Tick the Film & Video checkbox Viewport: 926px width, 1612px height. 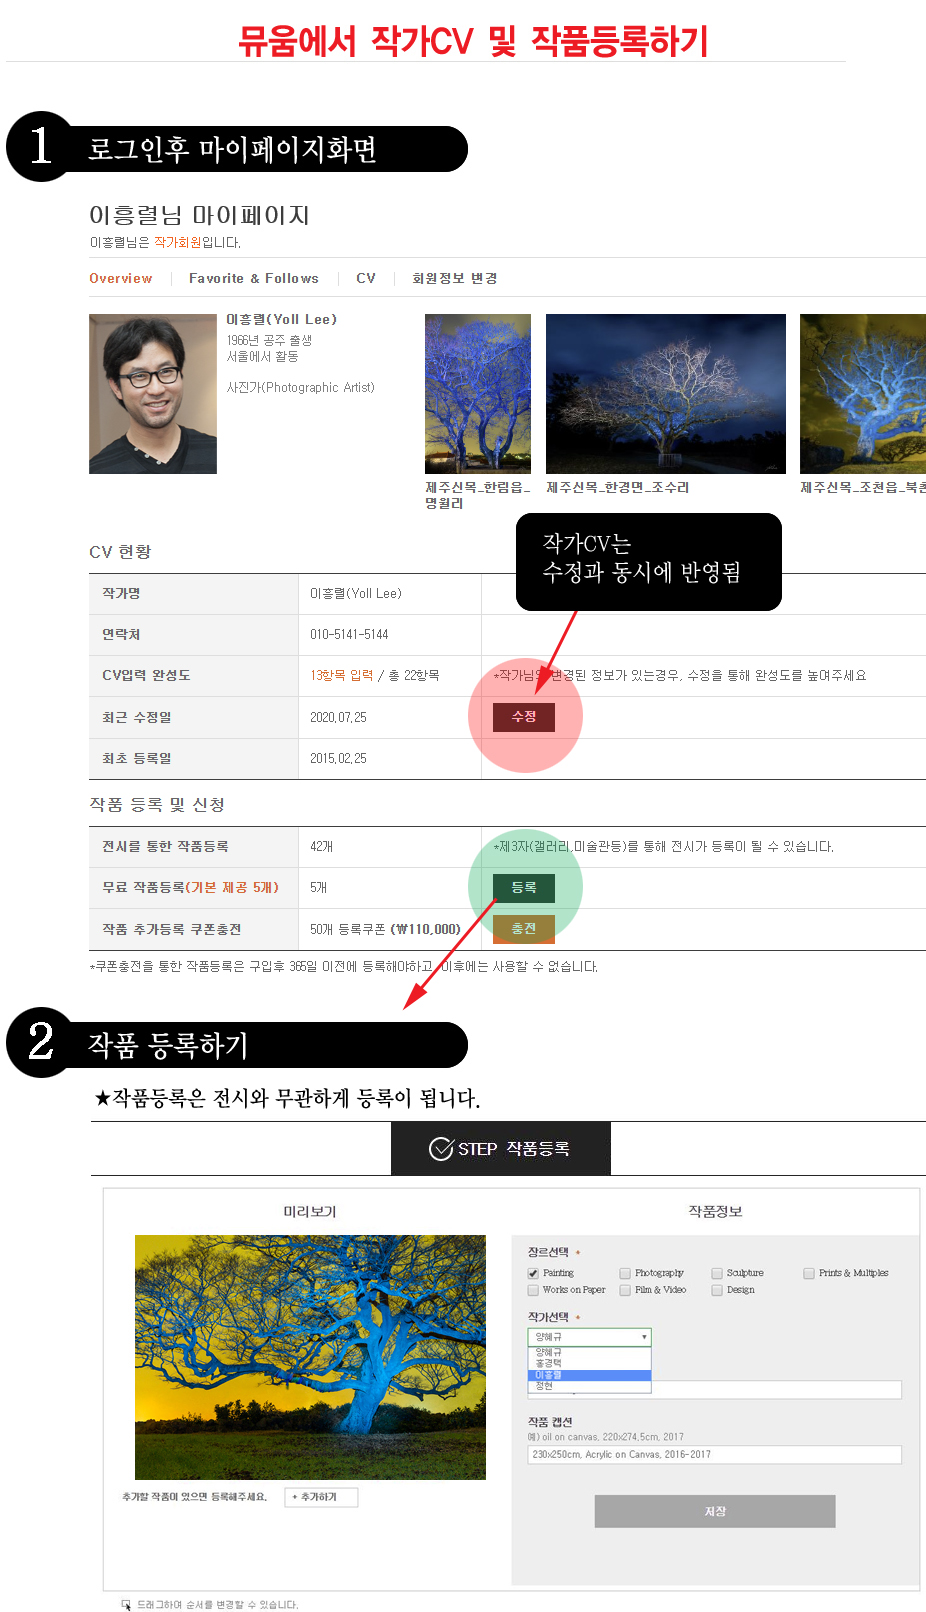pos(625,1291)
